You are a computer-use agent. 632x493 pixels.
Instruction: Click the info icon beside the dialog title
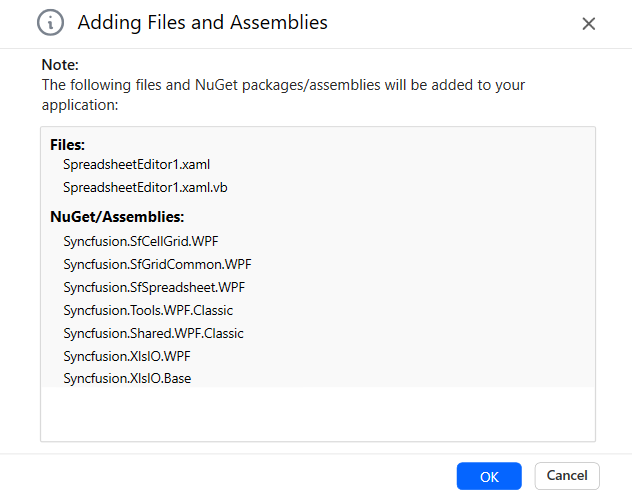(x=50, y=23)
